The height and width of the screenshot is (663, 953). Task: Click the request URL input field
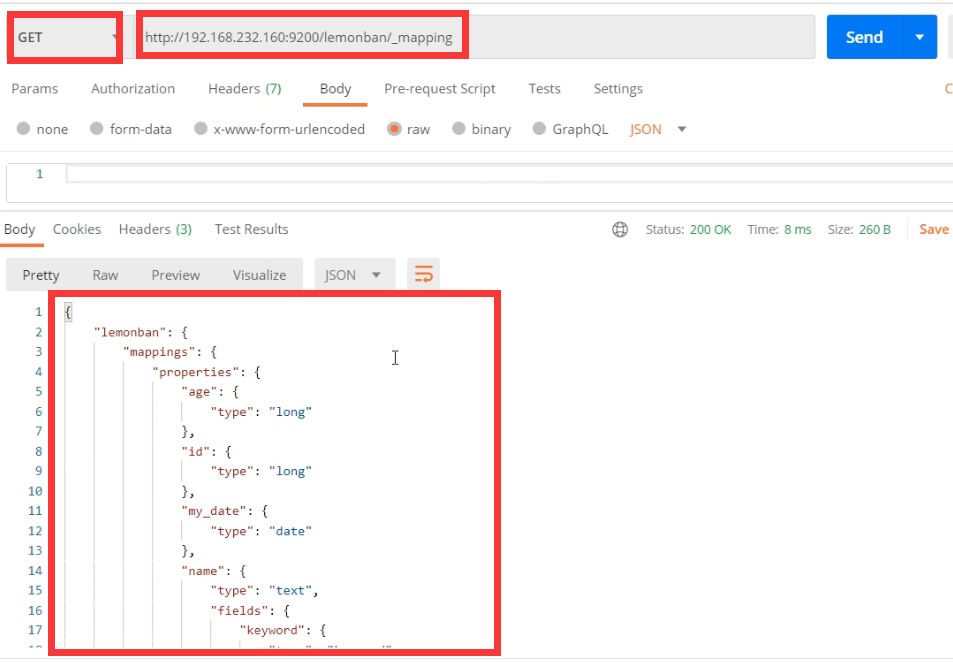[474, 37]
